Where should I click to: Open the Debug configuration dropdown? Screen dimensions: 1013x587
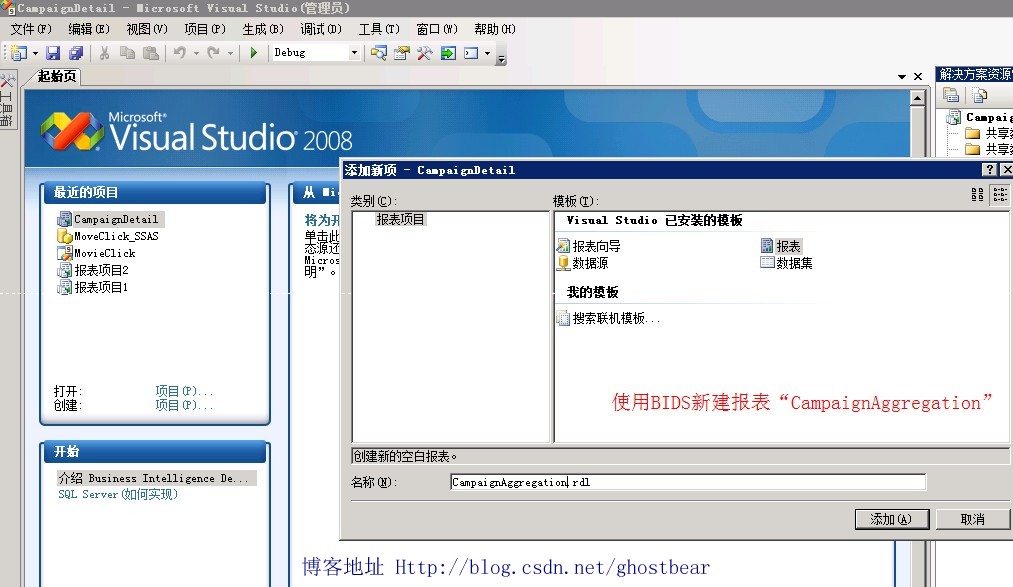[x=356, y=52]
